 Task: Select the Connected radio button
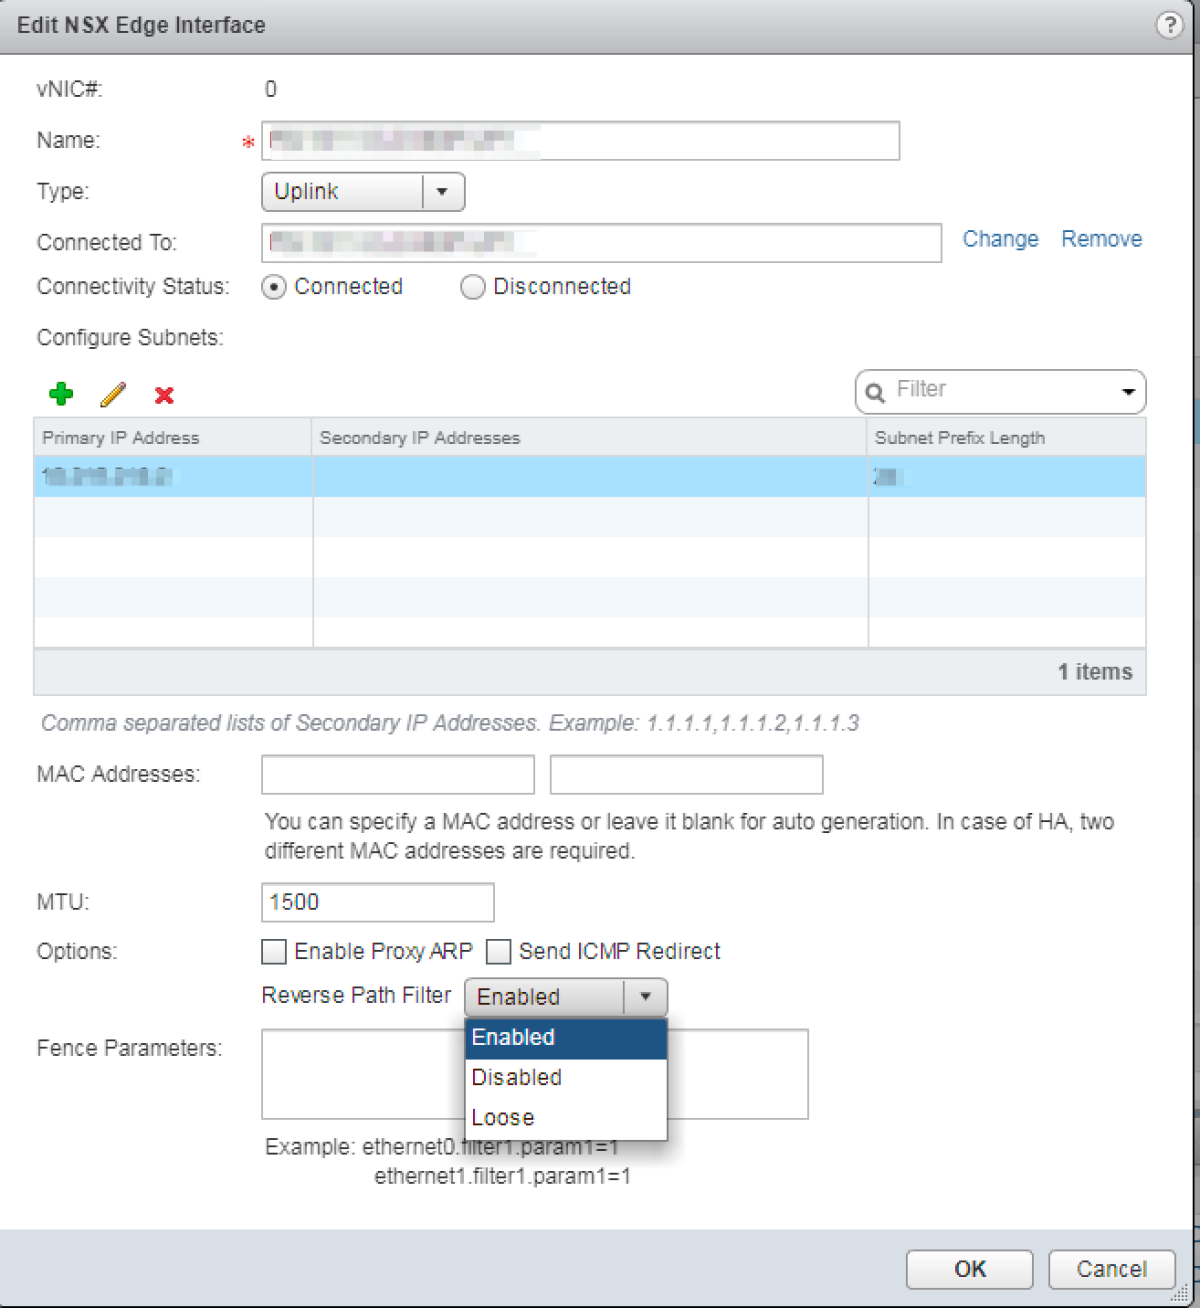[x=274, y=287]
